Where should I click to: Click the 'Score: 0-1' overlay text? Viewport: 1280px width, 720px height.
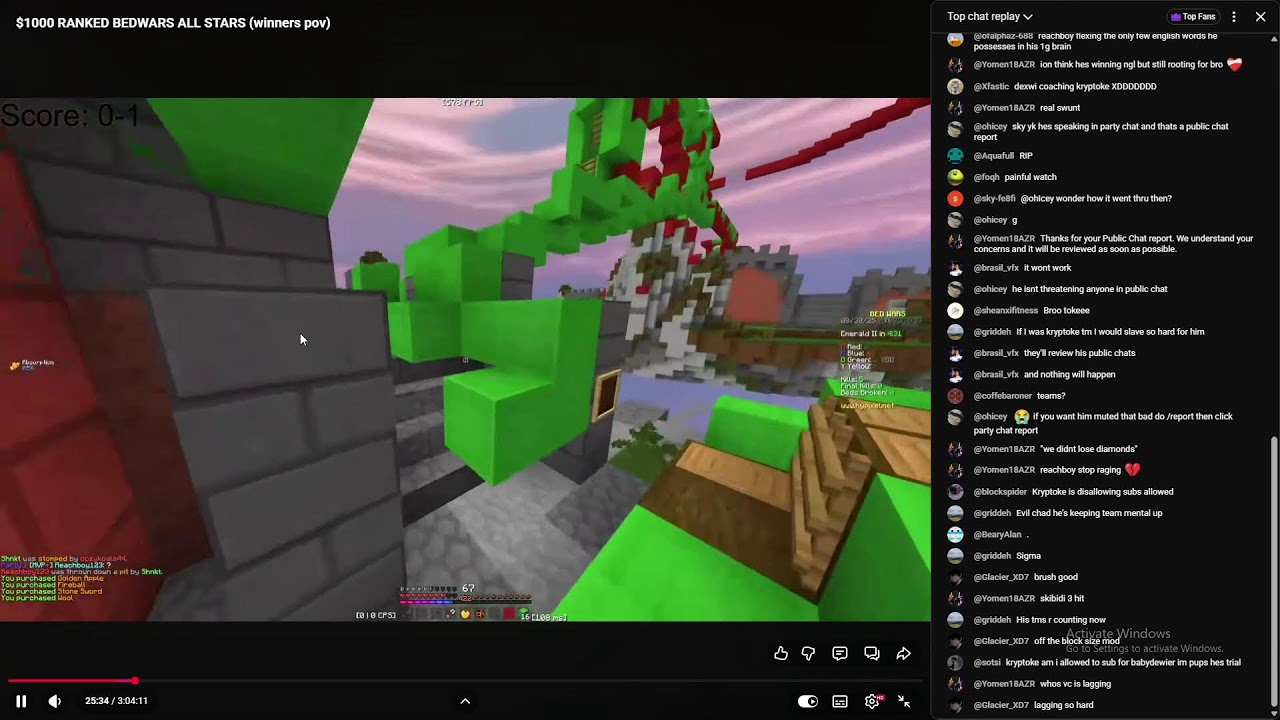point(70,116)
